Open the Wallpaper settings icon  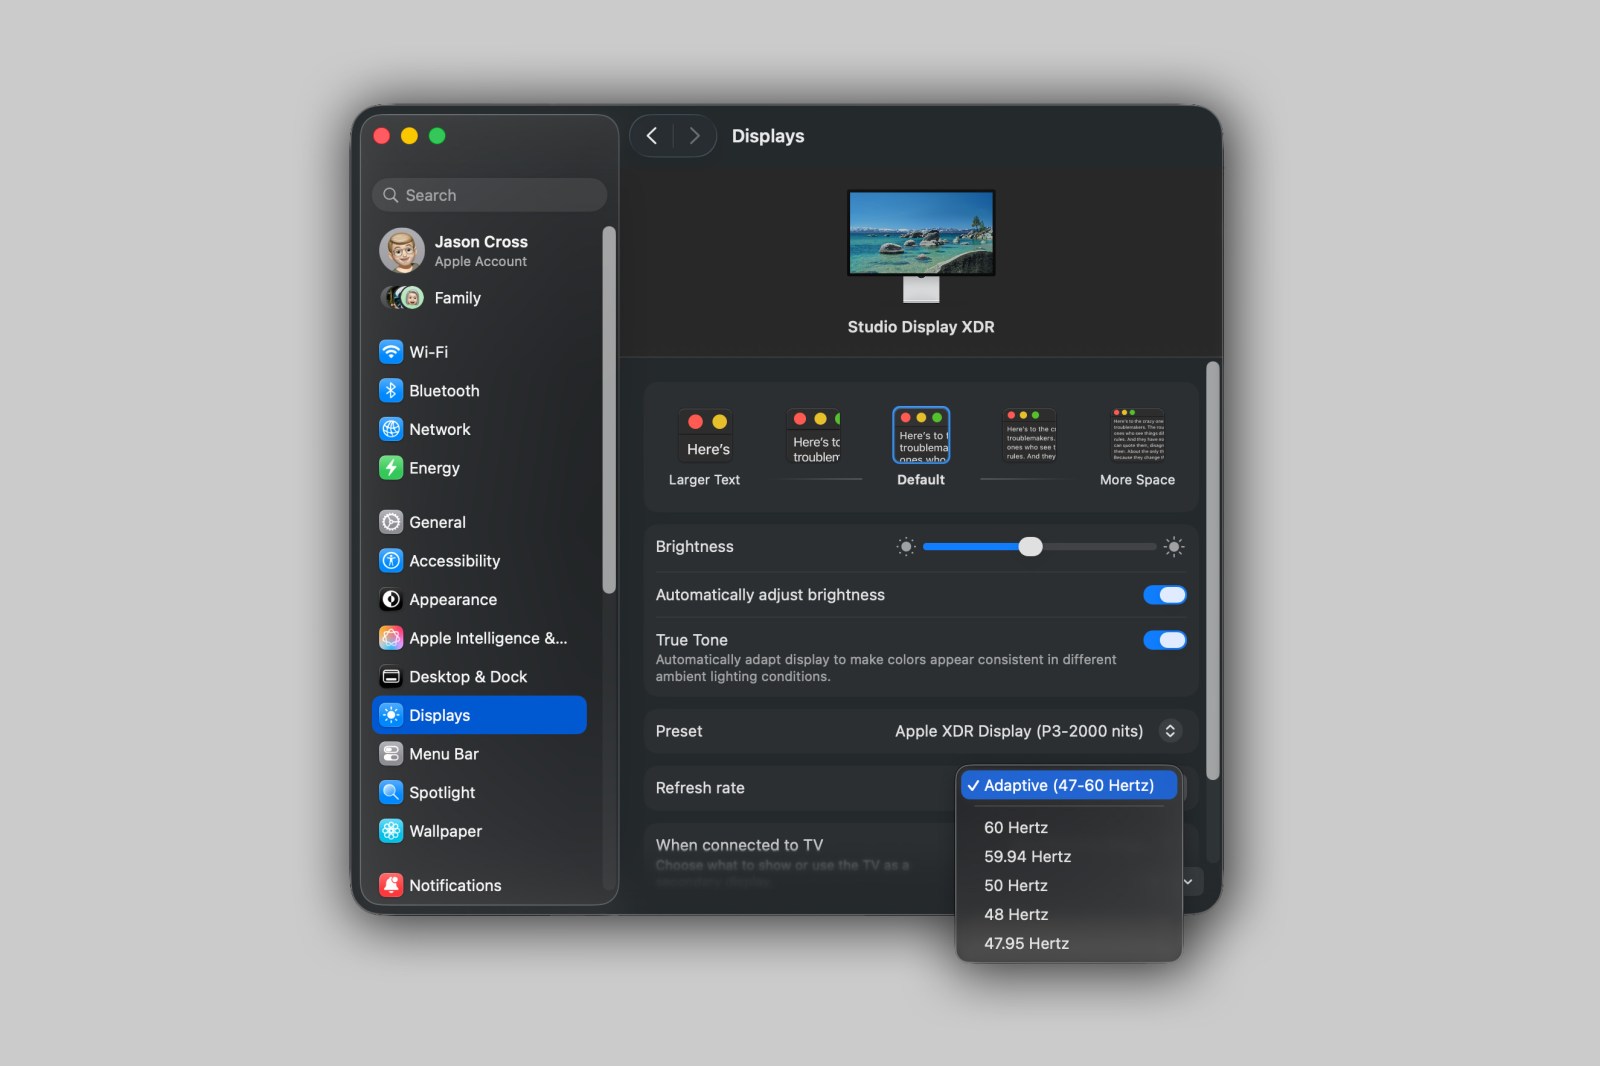click(391, 831)
